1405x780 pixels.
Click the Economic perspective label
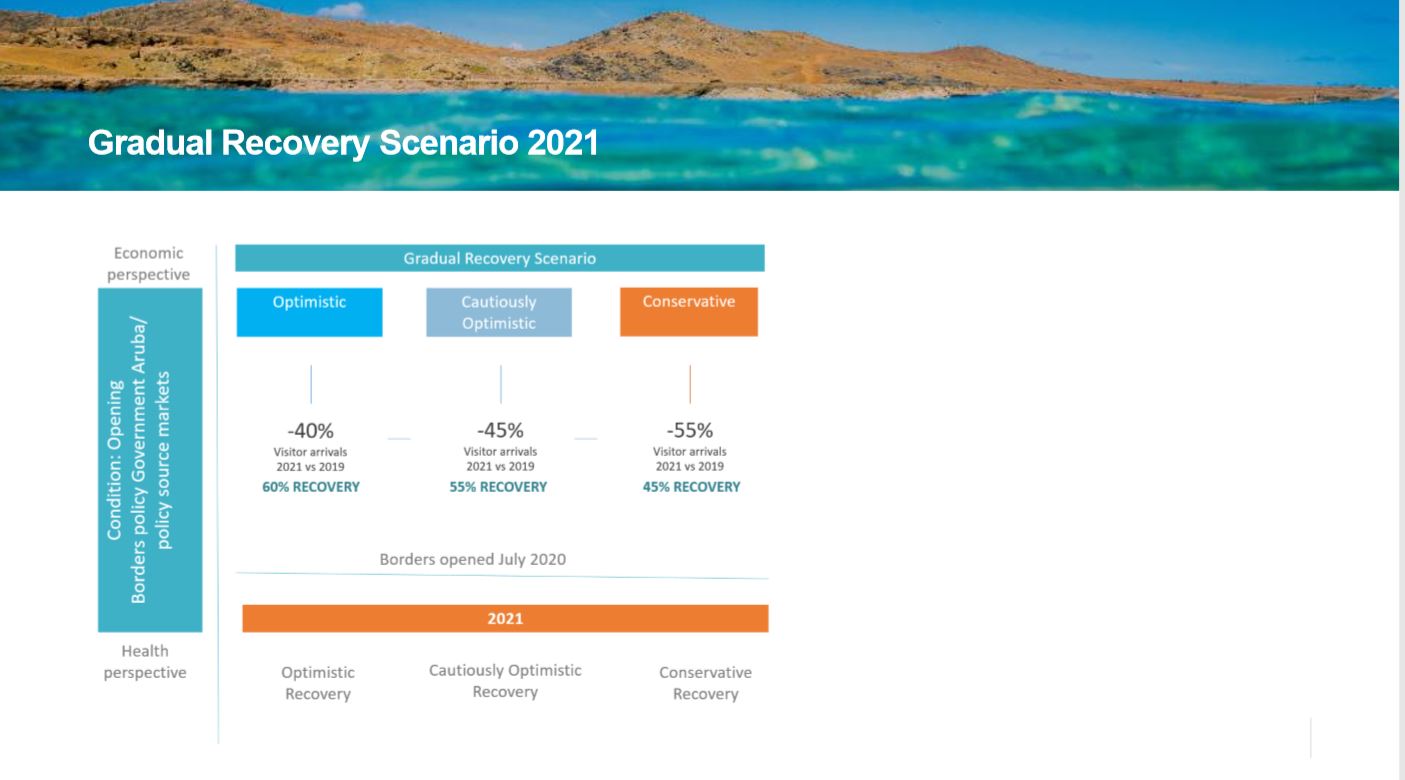click(x=149, y=264)
